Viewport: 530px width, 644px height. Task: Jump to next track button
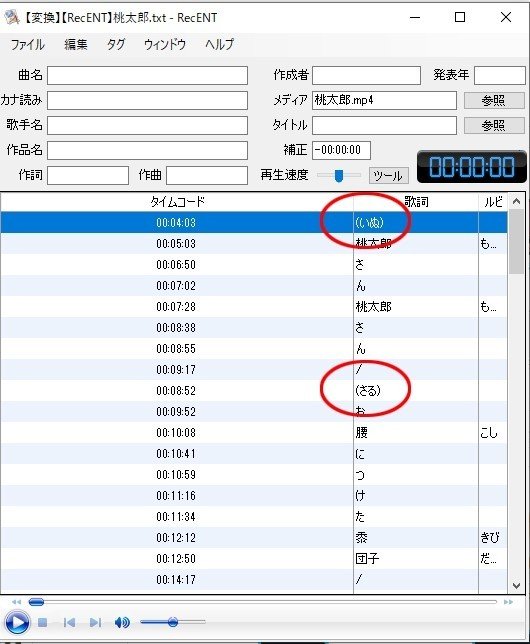click(x=95, y=623)
